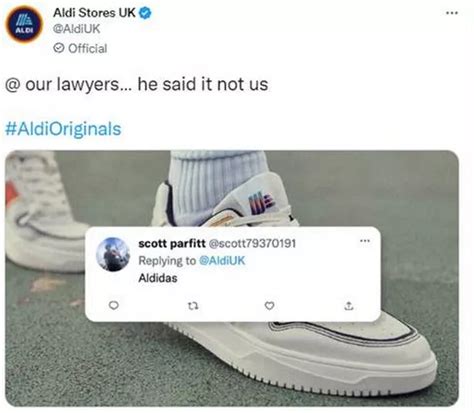
Task: Click scott parfitt's profile picture
Action: [x=113, y=254]
